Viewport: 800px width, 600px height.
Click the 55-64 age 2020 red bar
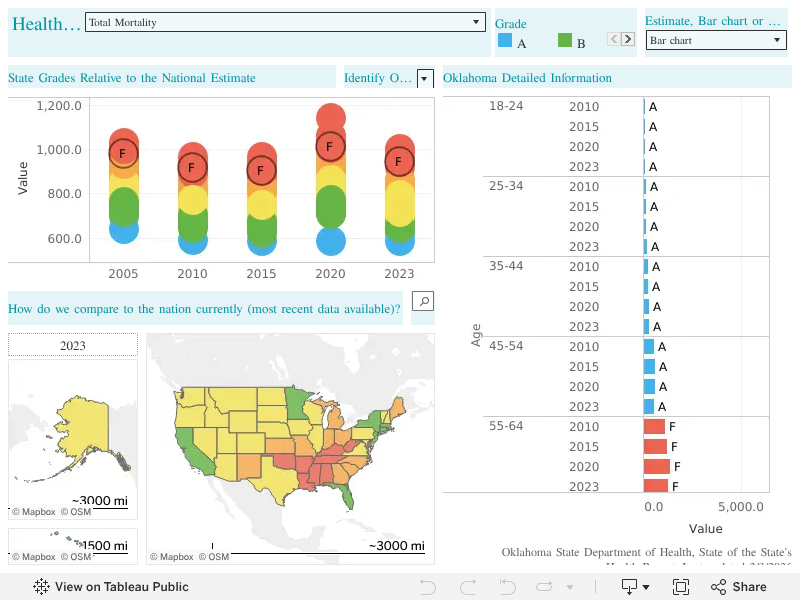click(x=657, y=466)
